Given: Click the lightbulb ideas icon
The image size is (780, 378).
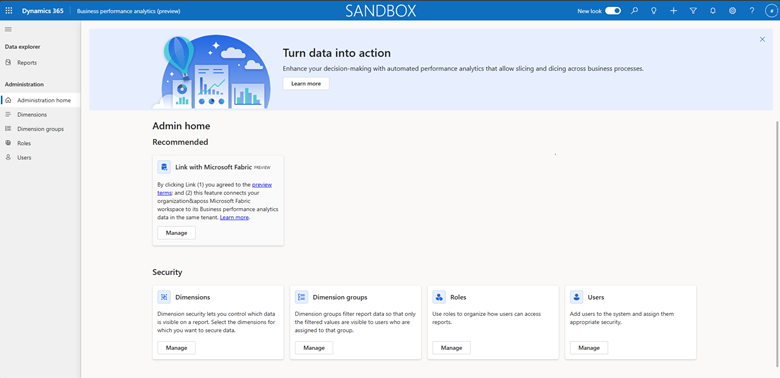Looking at the screenshot, I should pyautogui.click(x=654, y=10).
